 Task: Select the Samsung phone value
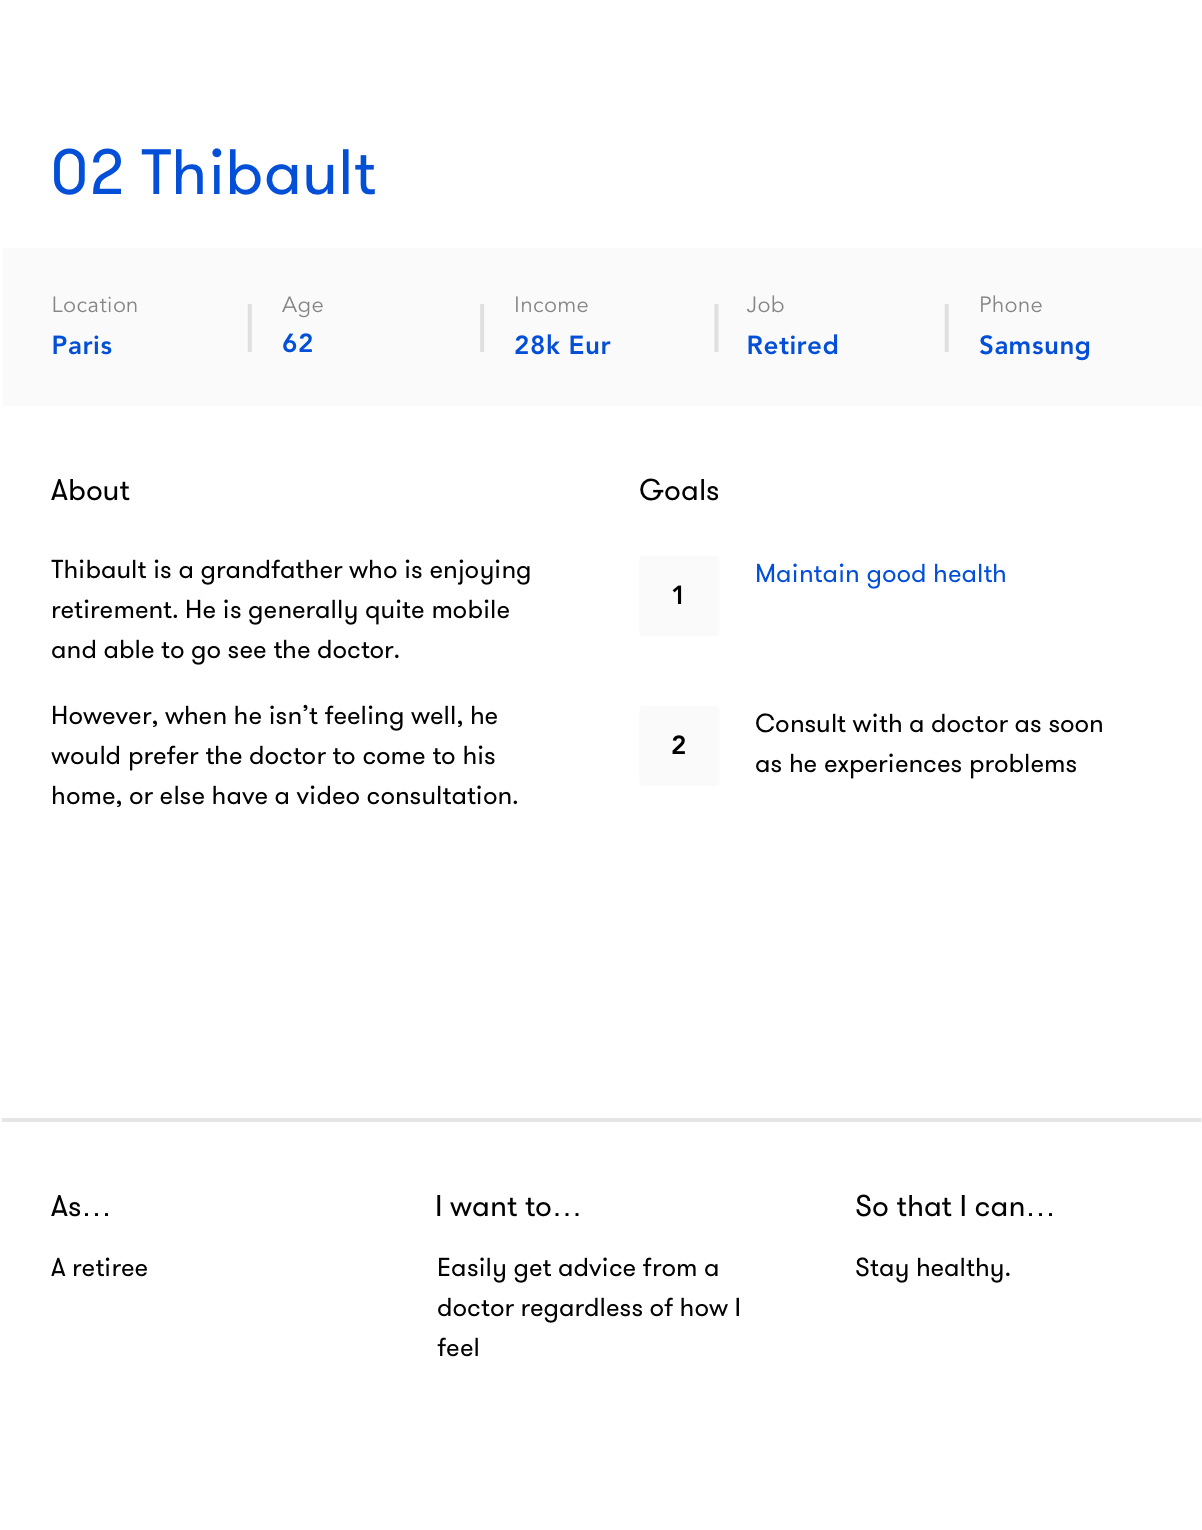coord(1034,345)
